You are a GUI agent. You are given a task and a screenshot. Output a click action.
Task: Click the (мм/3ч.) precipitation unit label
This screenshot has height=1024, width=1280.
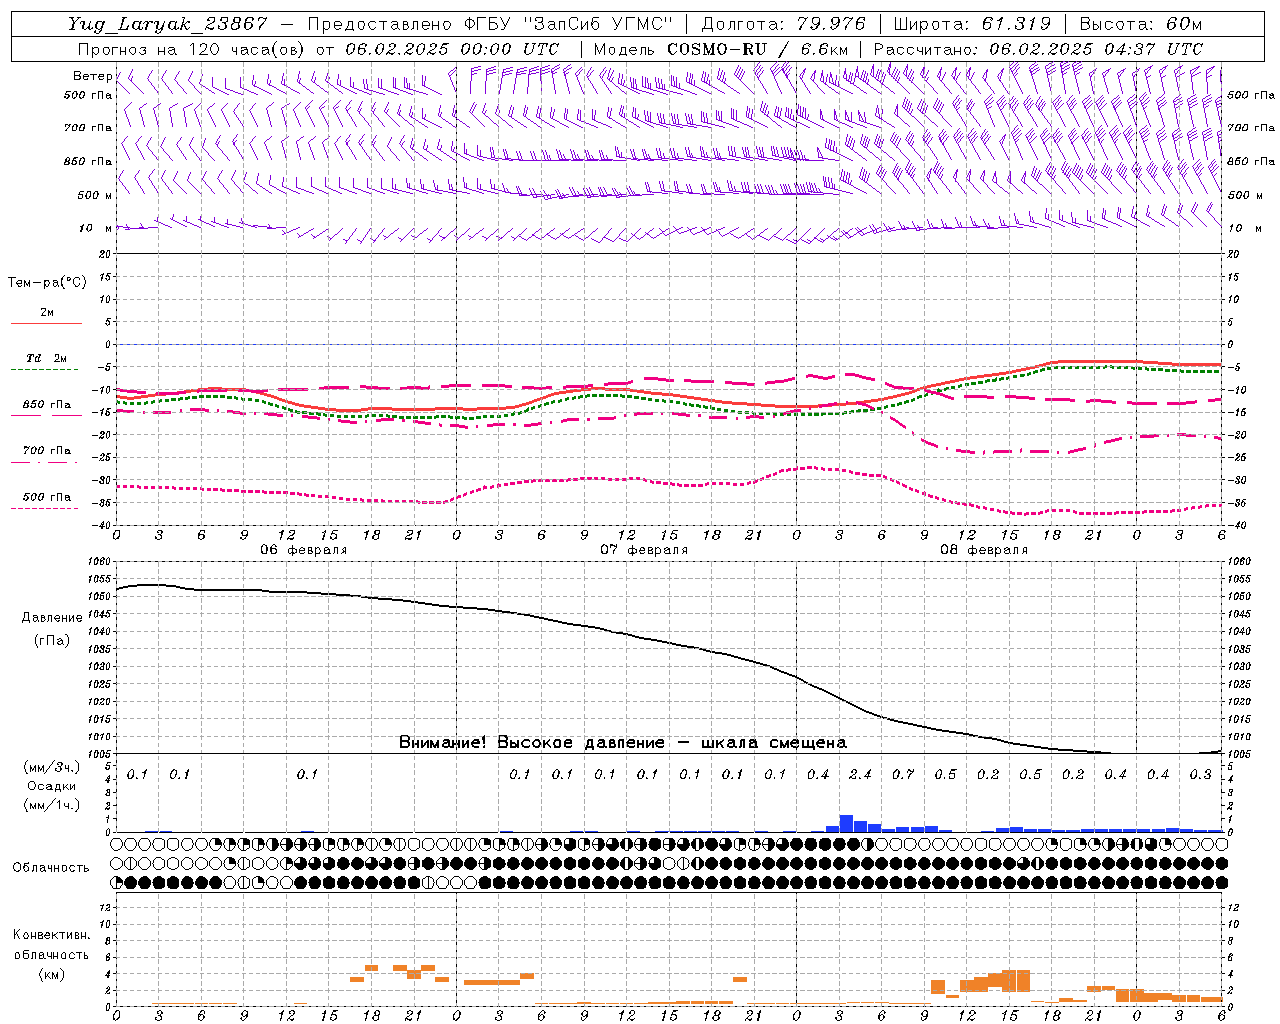coord(52,767)
